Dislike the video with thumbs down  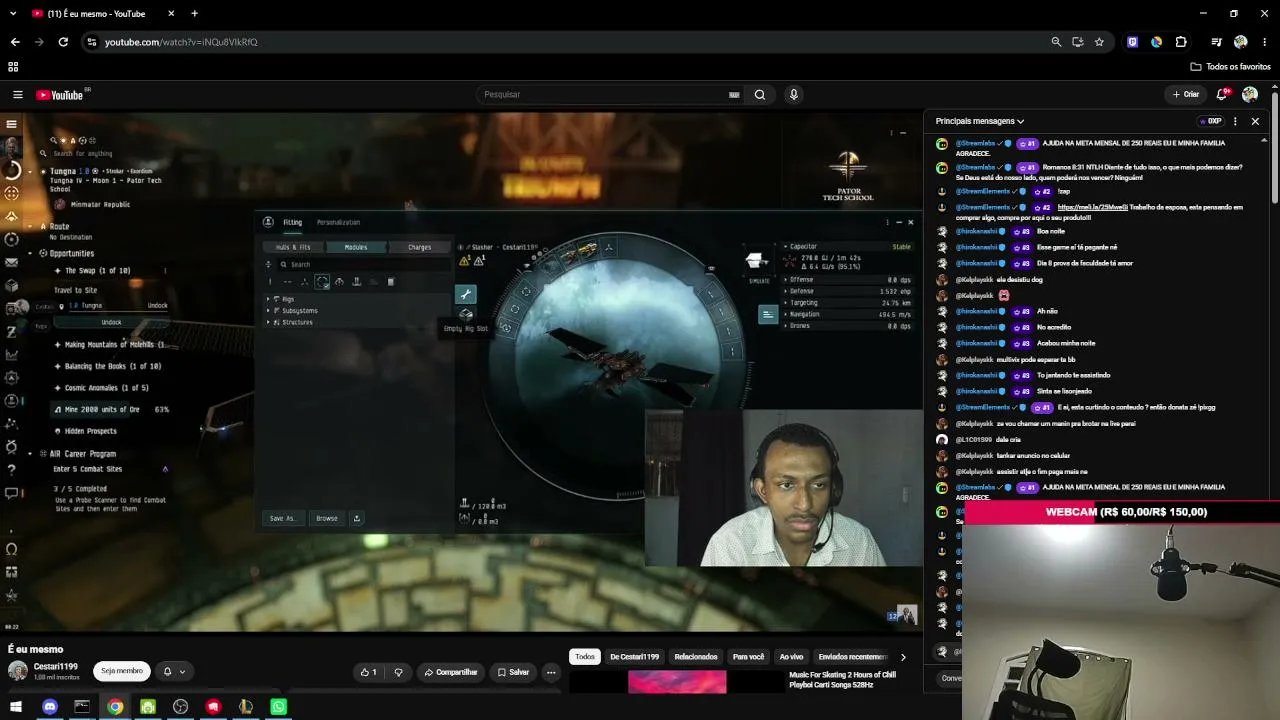coord(399,672)
